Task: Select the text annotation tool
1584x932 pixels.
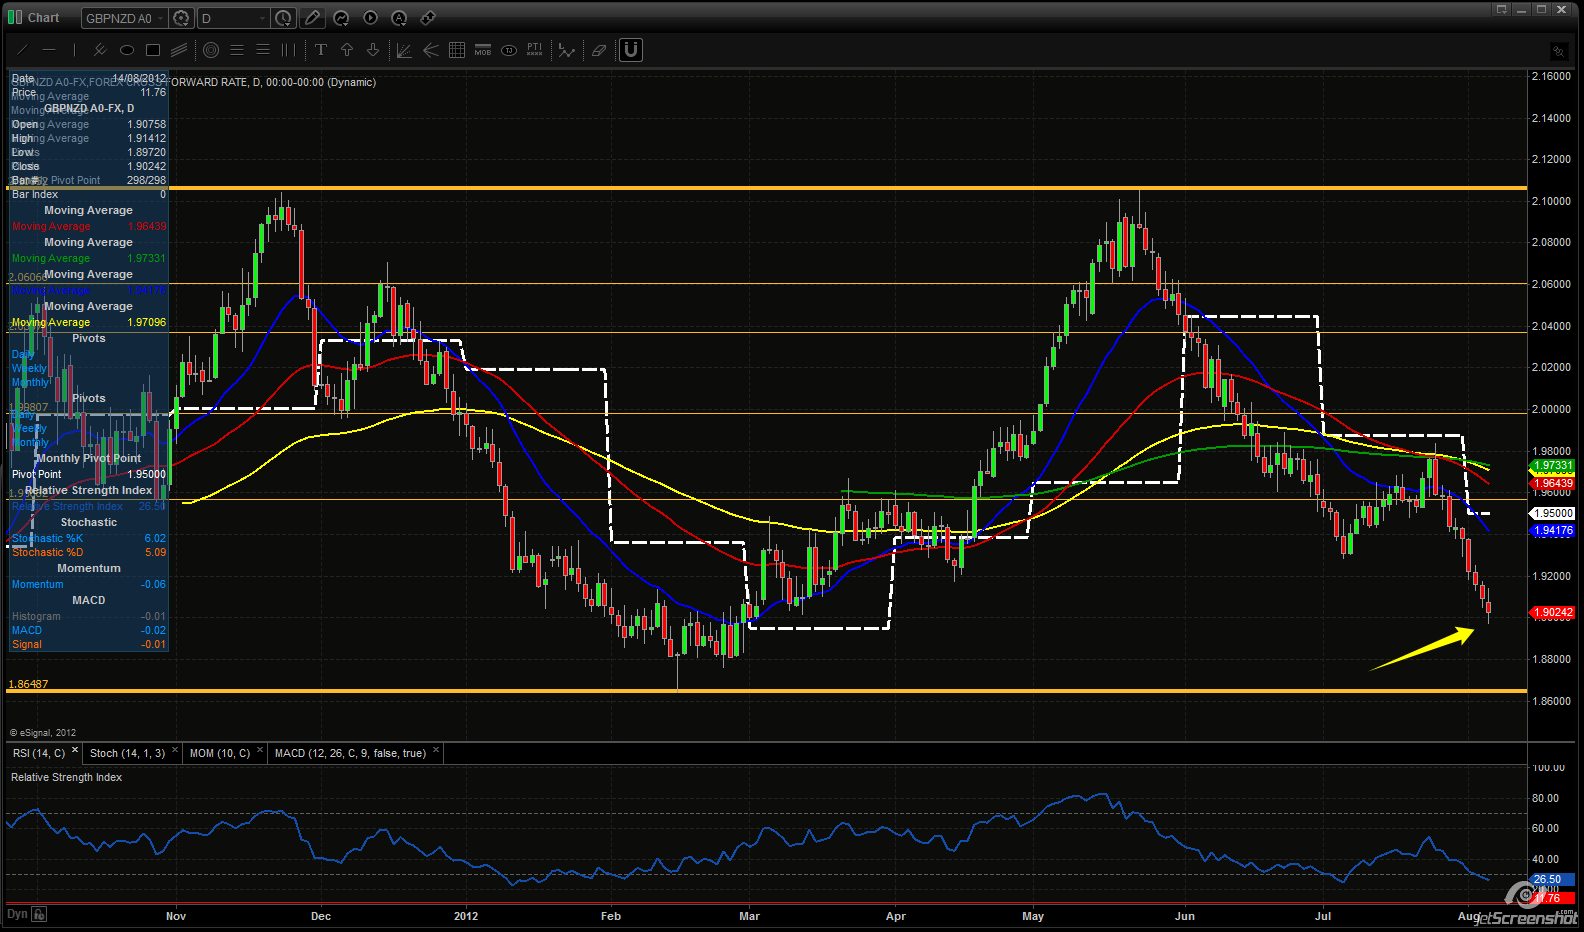Action: click(x=321, y=50)
